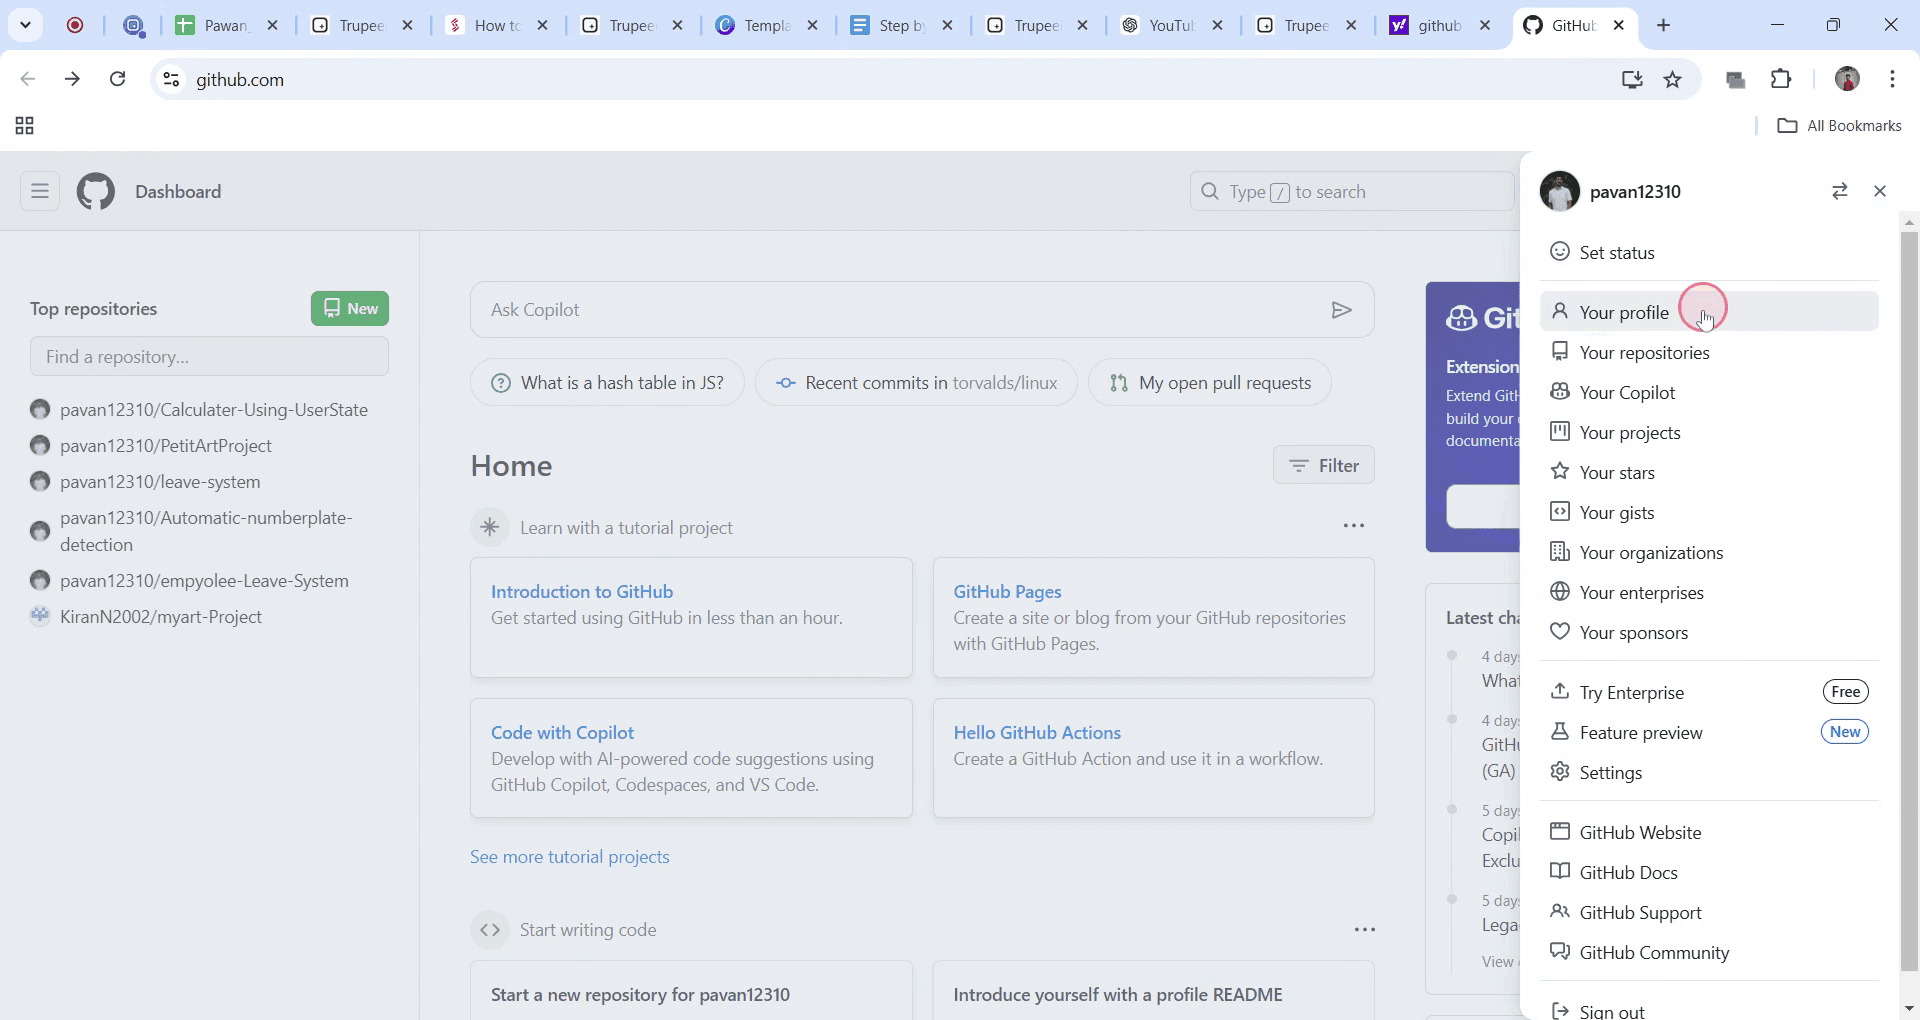Expand the Filter options for feed

1323,465
